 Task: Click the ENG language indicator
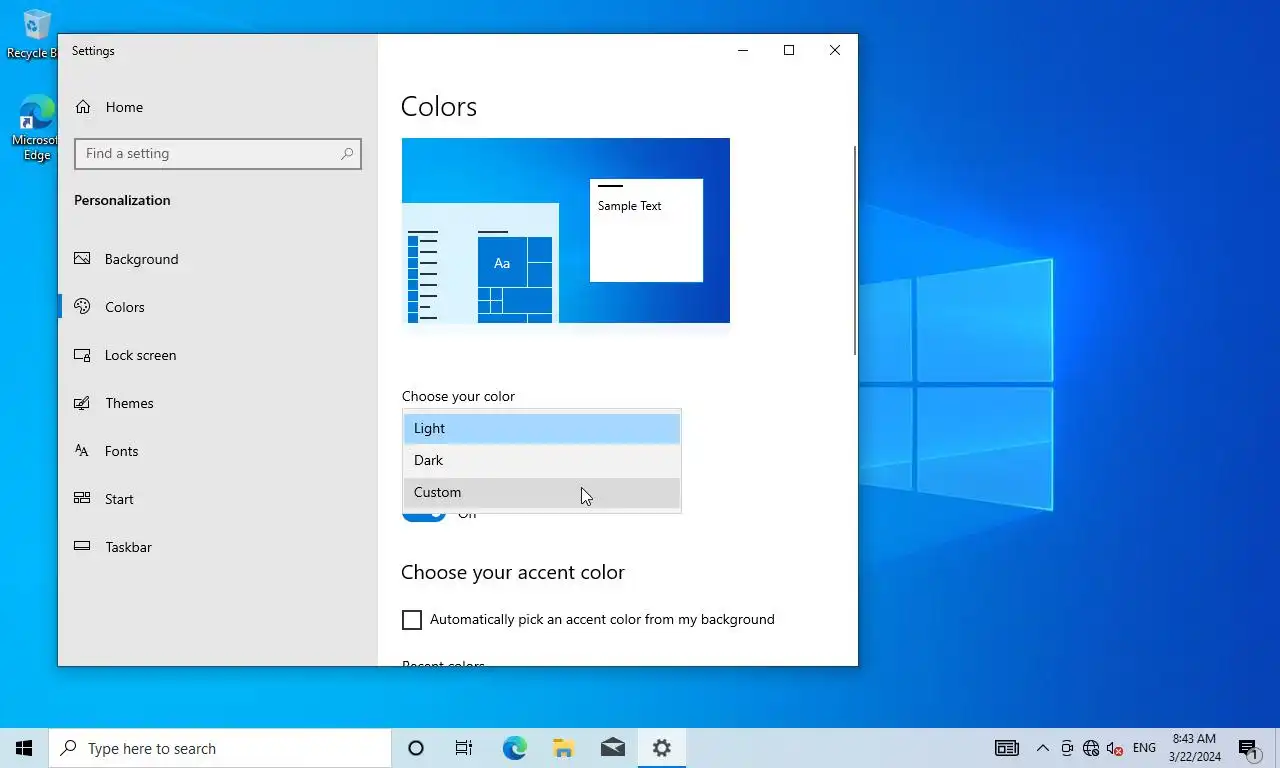coord(1144,748)
